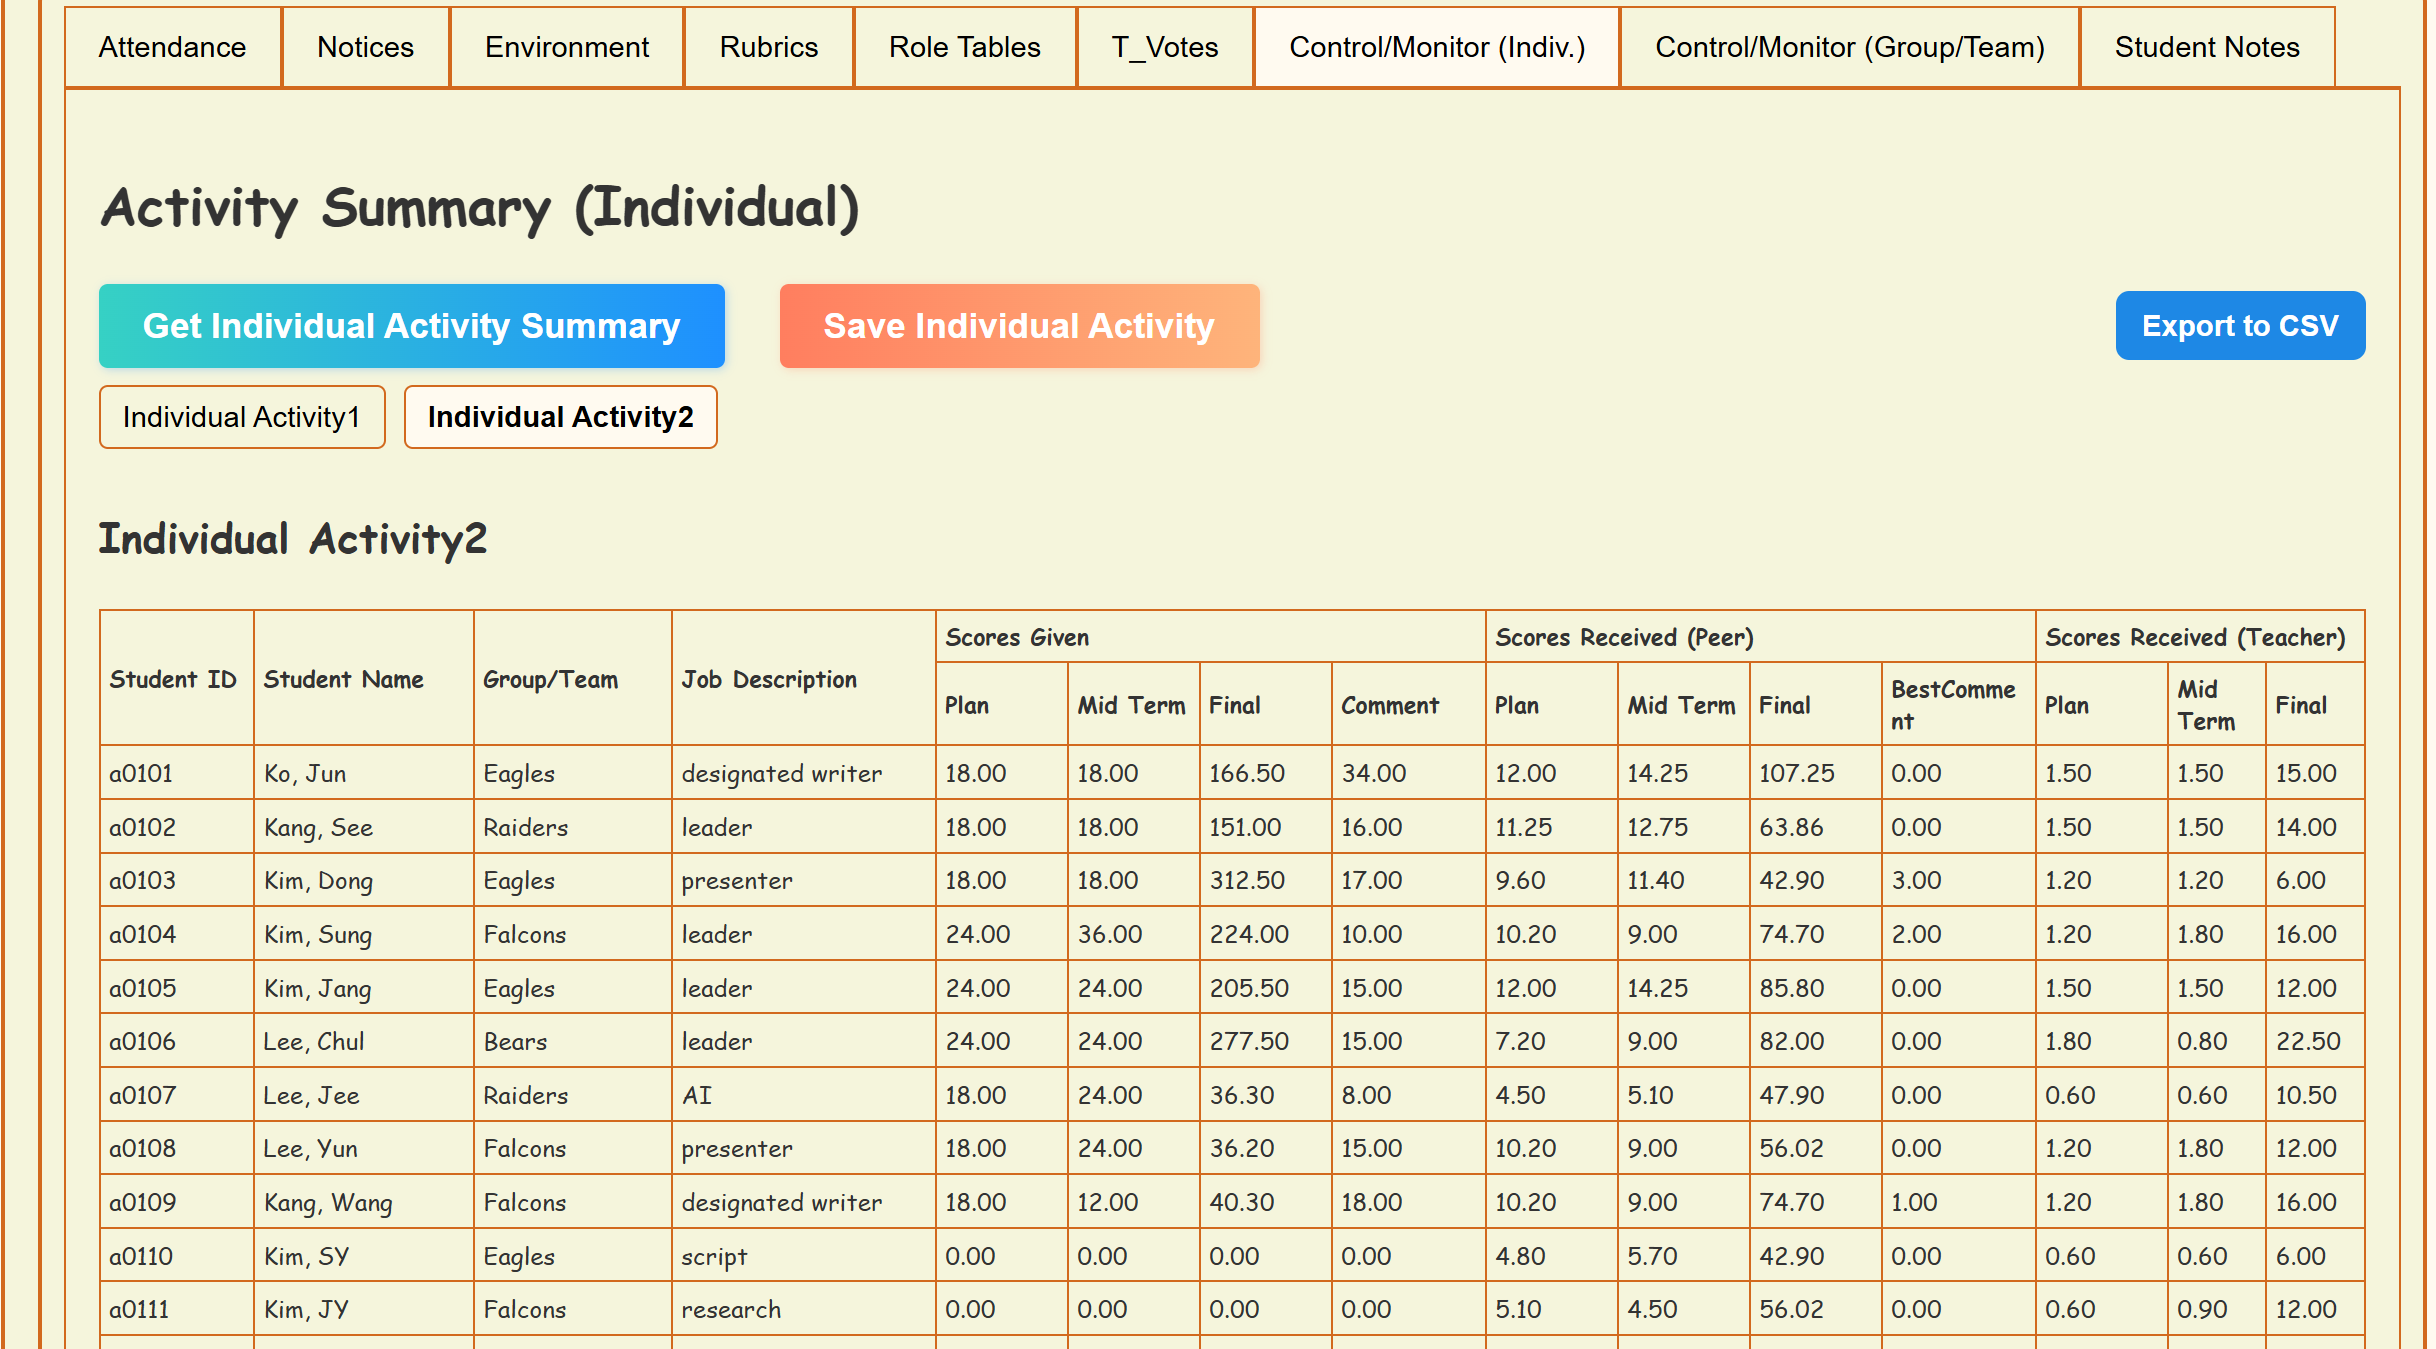Image resolution: width=2436 pixels, height=1349 pixels.
Task: Go to the Role Tables tab
Action: [x=964, y=47]
